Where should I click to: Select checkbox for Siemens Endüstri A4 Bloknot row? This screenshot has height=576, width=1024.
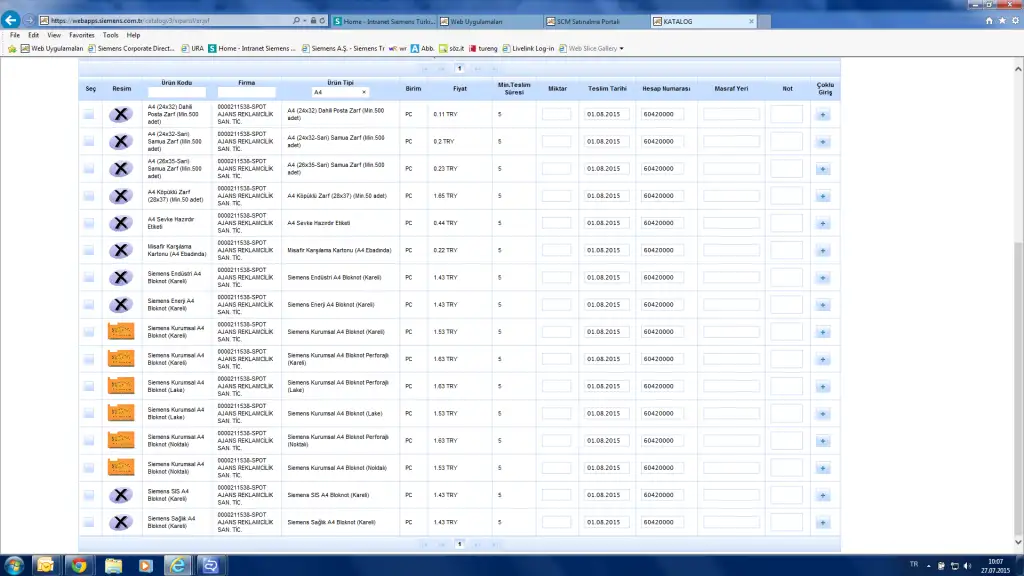(89, 278)
